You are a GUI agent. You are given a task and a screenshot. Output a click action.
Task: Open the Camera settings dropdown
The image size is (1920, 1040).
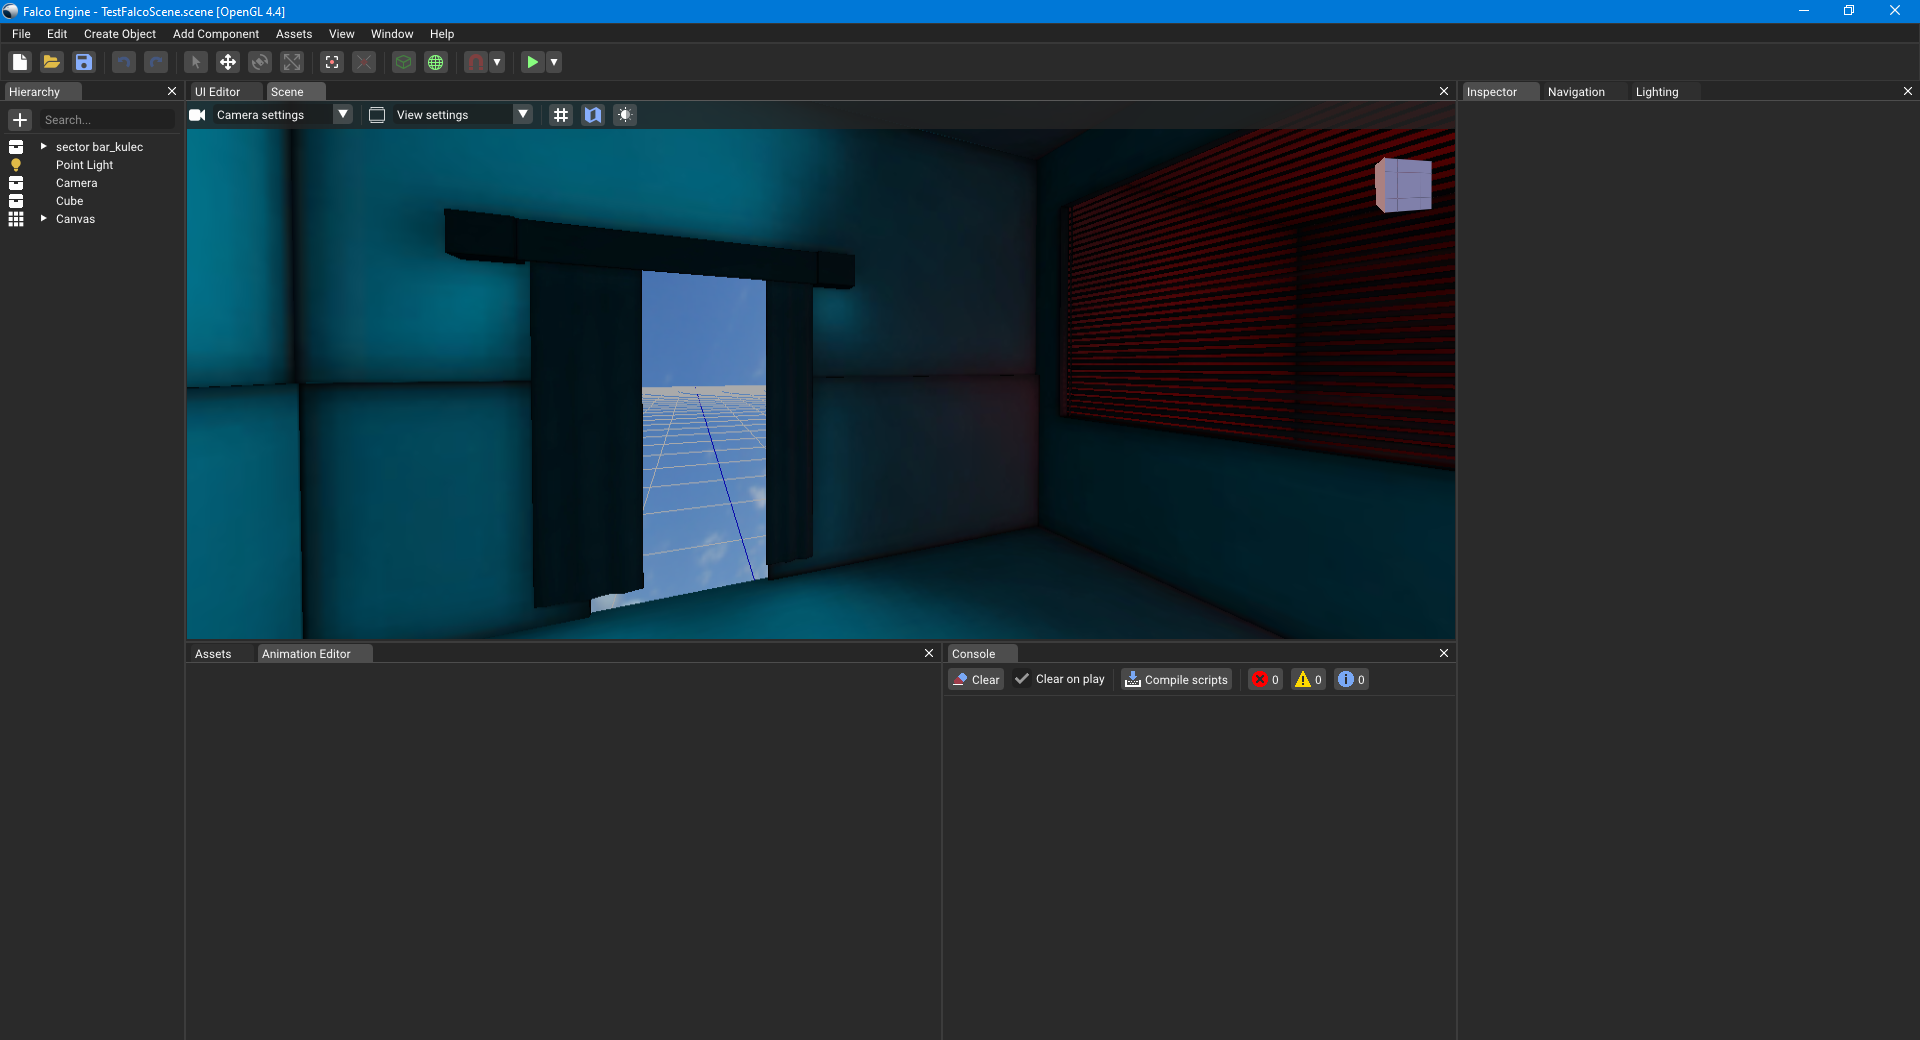coord(343,115)
